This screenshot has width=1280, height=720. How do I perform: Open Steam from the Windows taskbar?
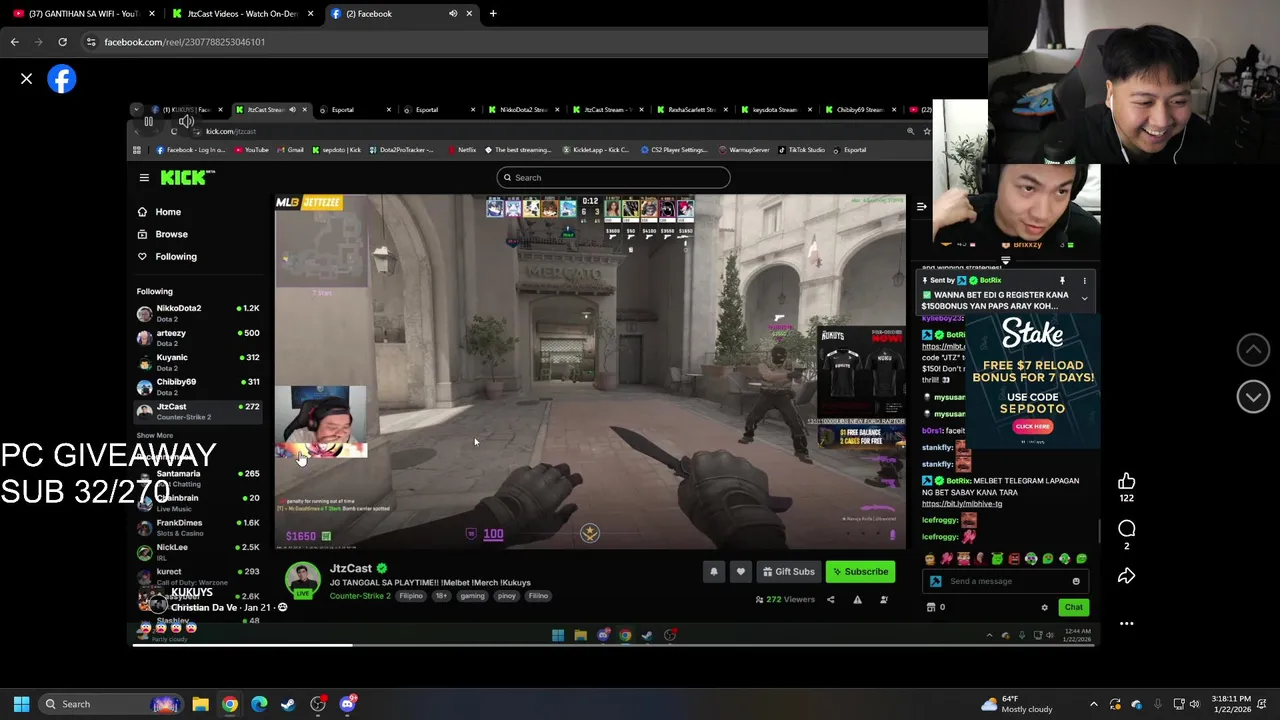coord(288,704)
